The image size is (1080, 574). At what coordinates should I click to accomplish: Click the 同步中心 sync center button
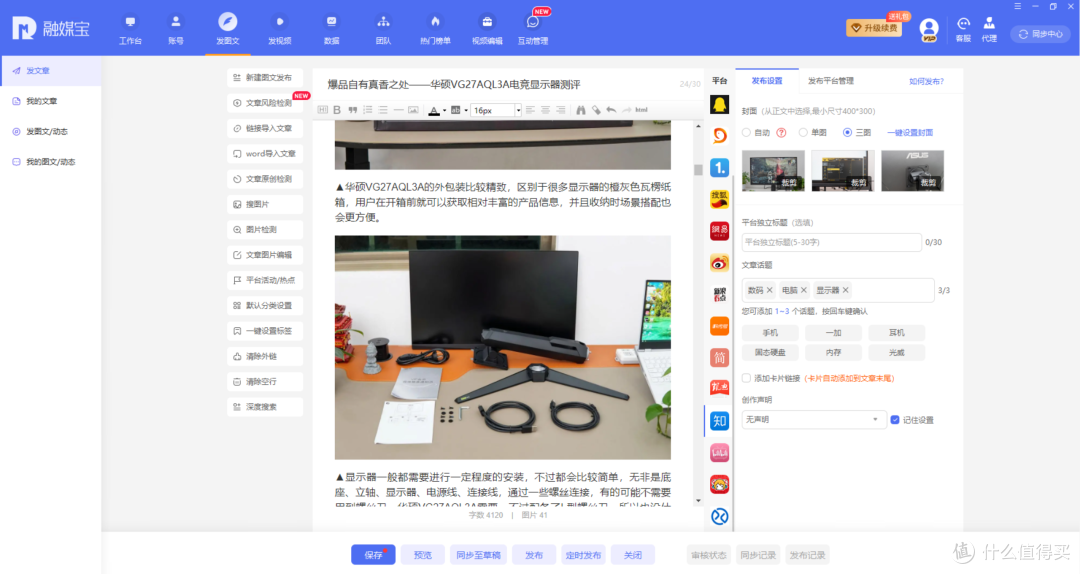[1041, 34]
